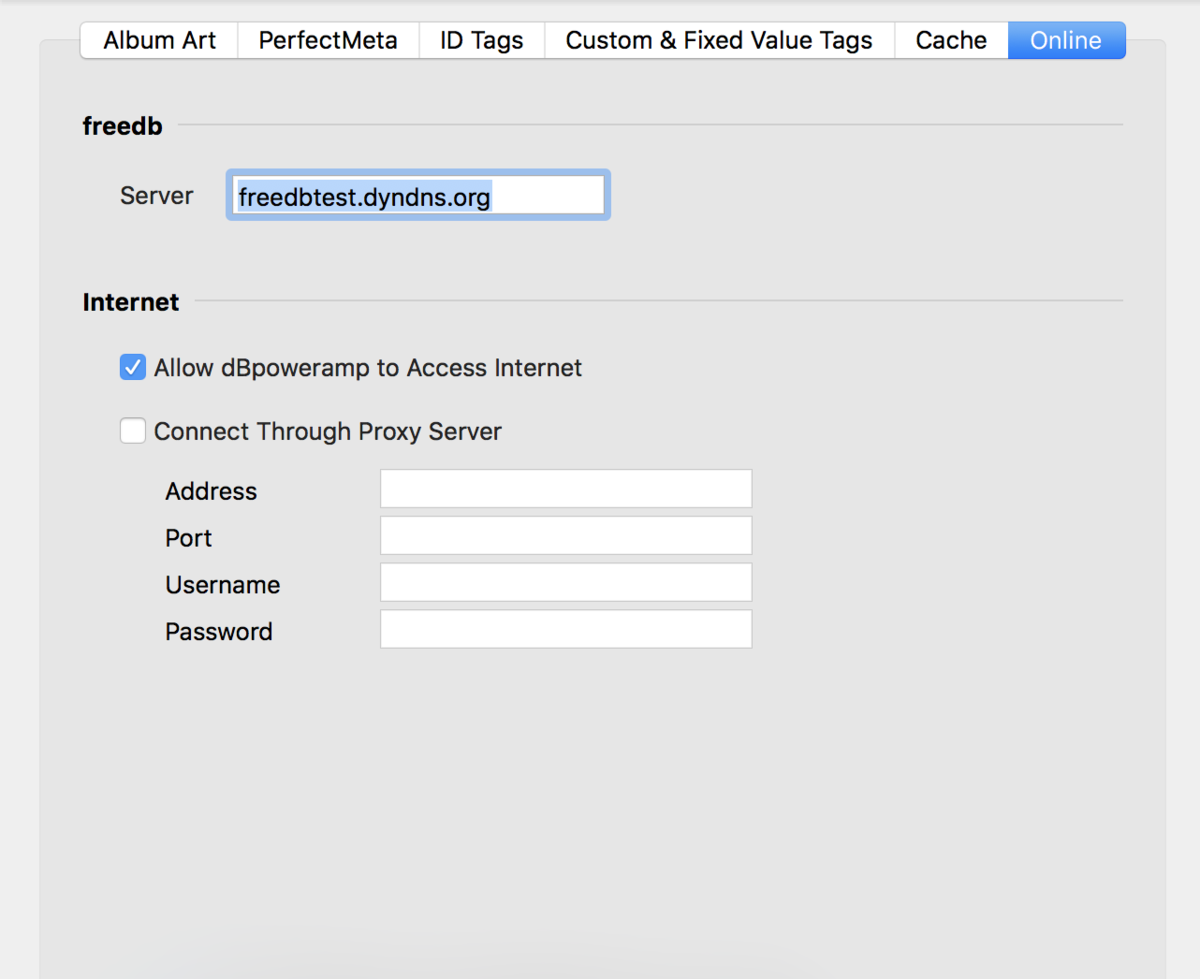Click the Internet section heading
The height and width of the screenshot is (979, 1200).
pos(130,301)
